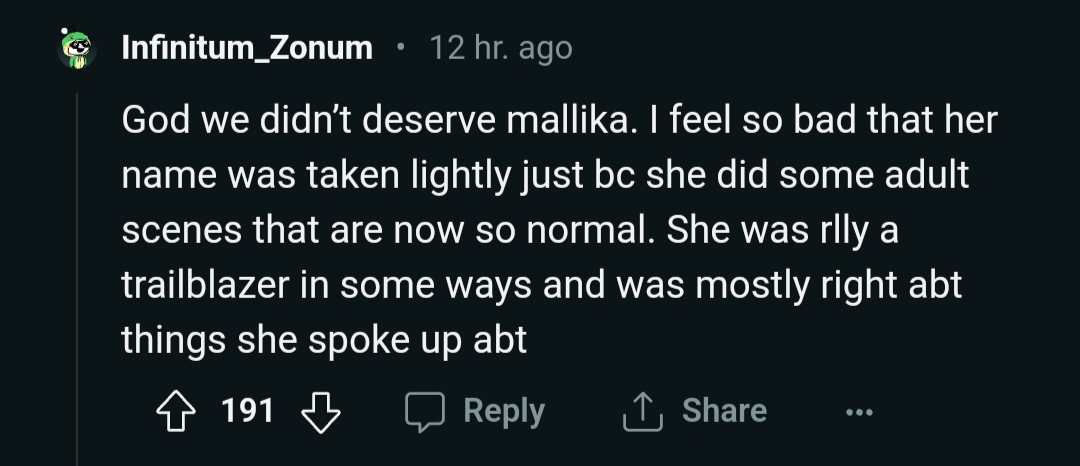
Task: Click the Share upload arrow icon
Action: (x=643, y=411)
